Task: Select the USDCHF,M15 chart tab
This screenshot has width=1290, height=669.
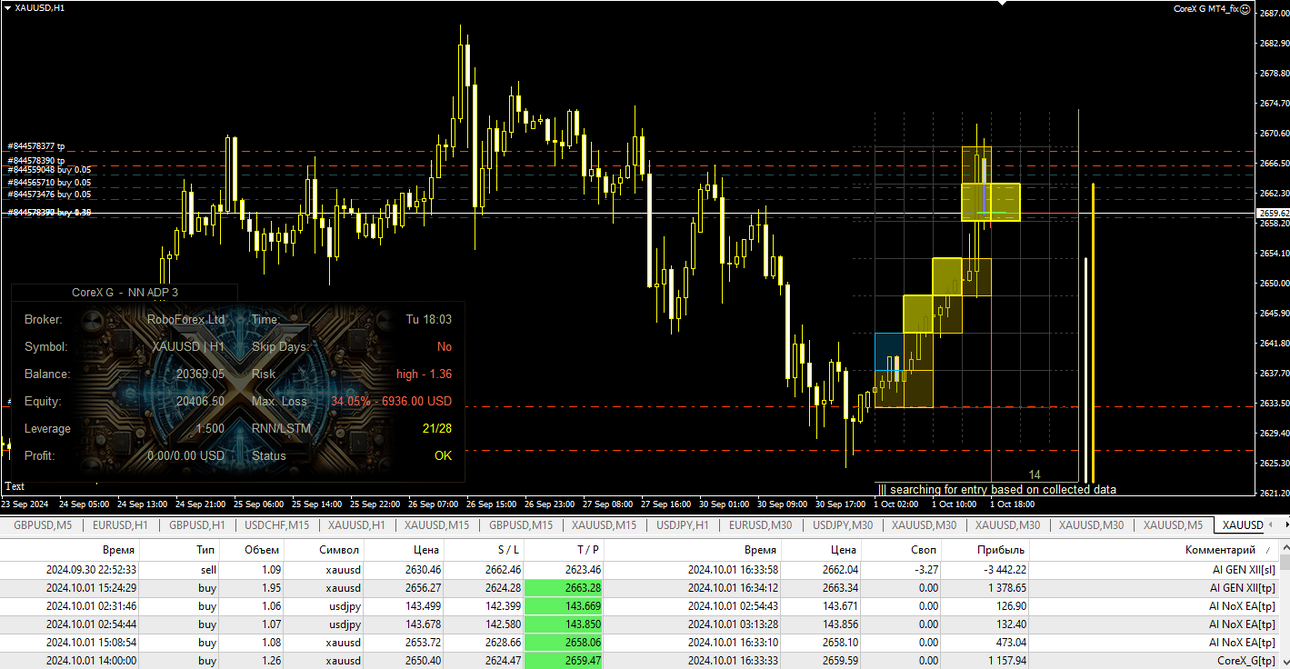Action: (277, 525)
